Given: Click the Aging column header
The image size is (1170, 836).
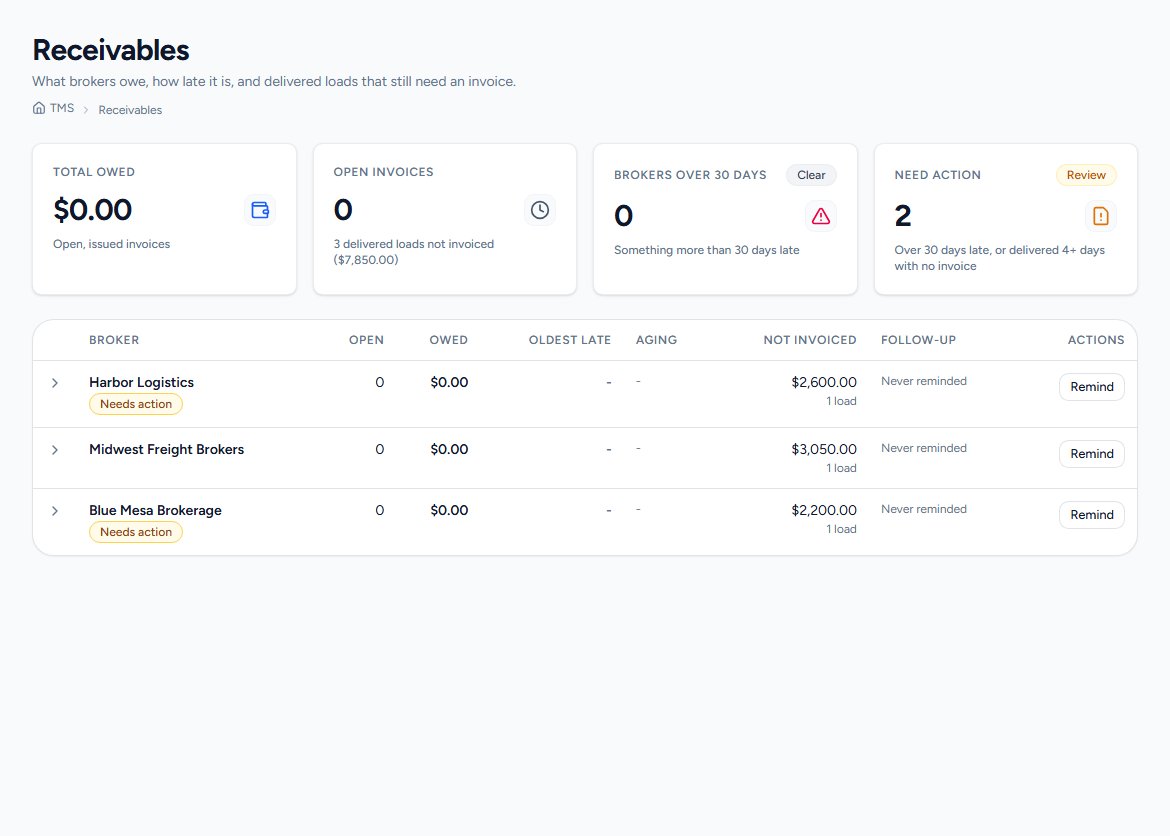Looking at the screenshot, I should (657, 340).
